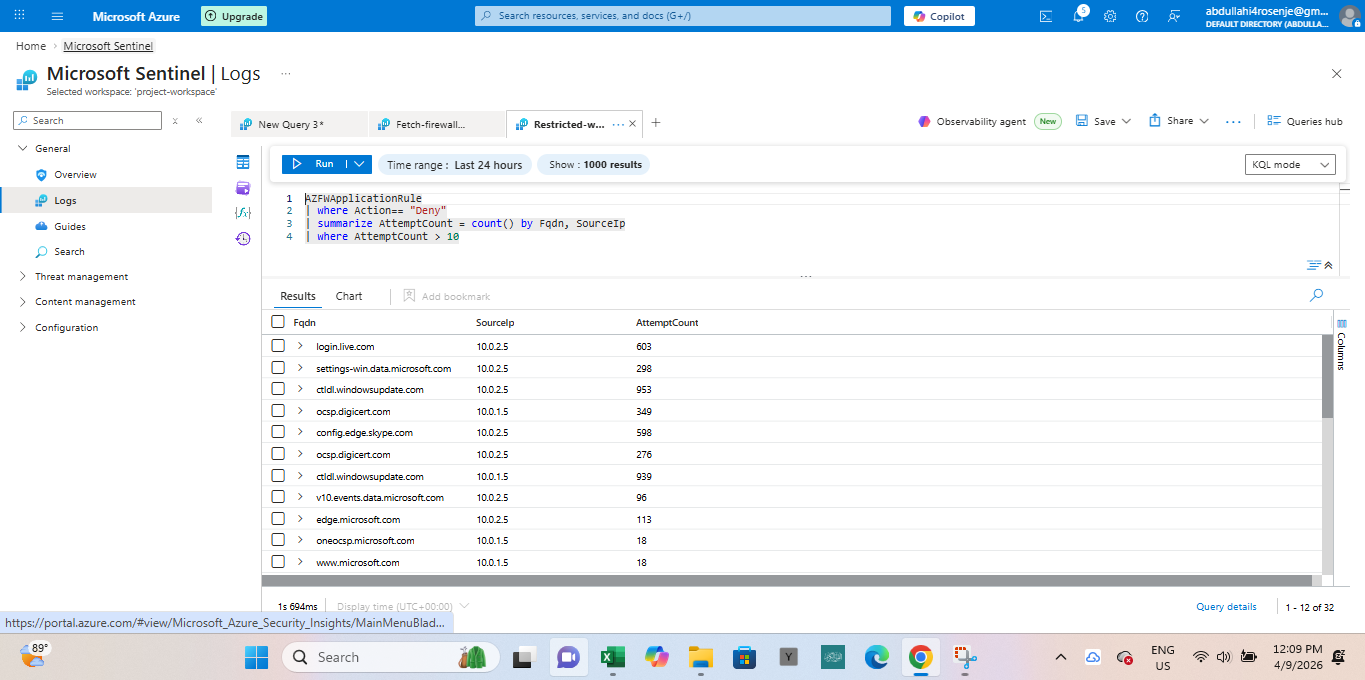Screen dimensions: 1365x680
Task: Click the Azure global search field
Action: (682, 16)
